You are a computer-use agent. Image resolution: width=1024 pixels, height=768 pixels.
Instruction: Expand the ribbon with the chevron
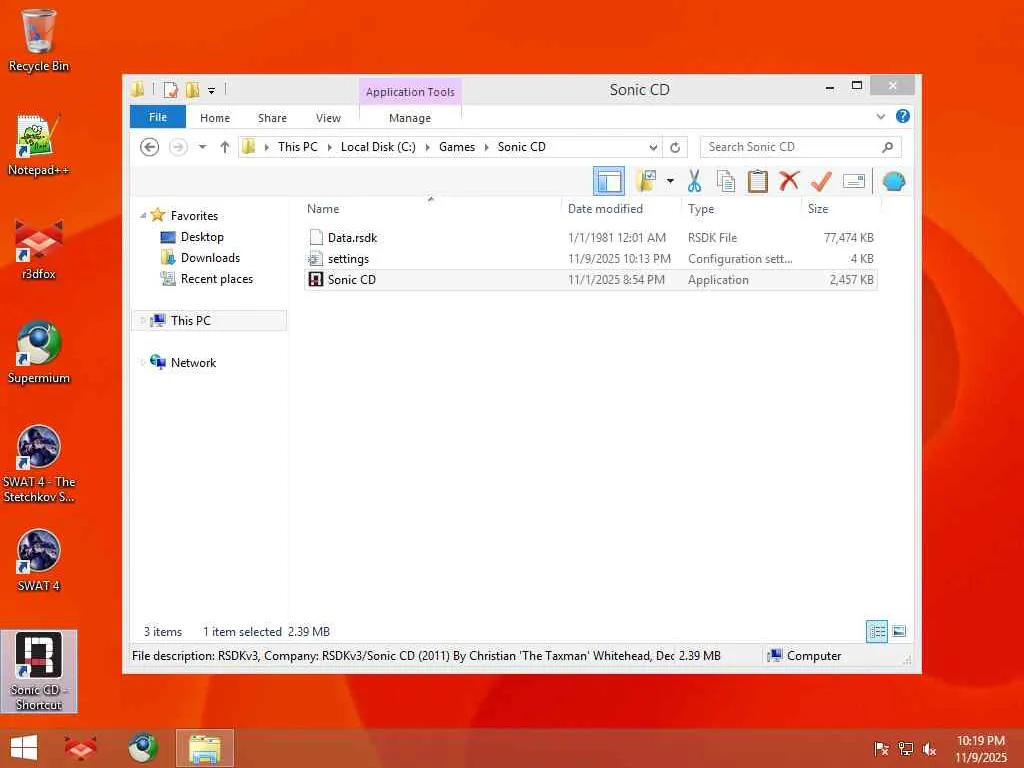880,117
